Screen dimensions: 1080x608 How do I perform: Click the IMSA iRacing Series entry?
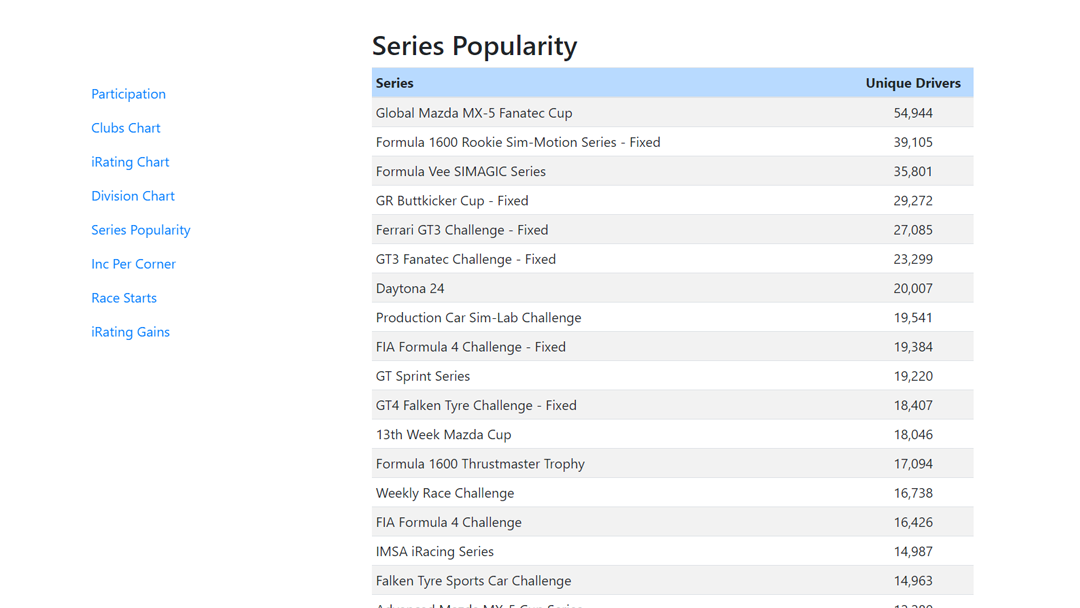tap(434, 551)
